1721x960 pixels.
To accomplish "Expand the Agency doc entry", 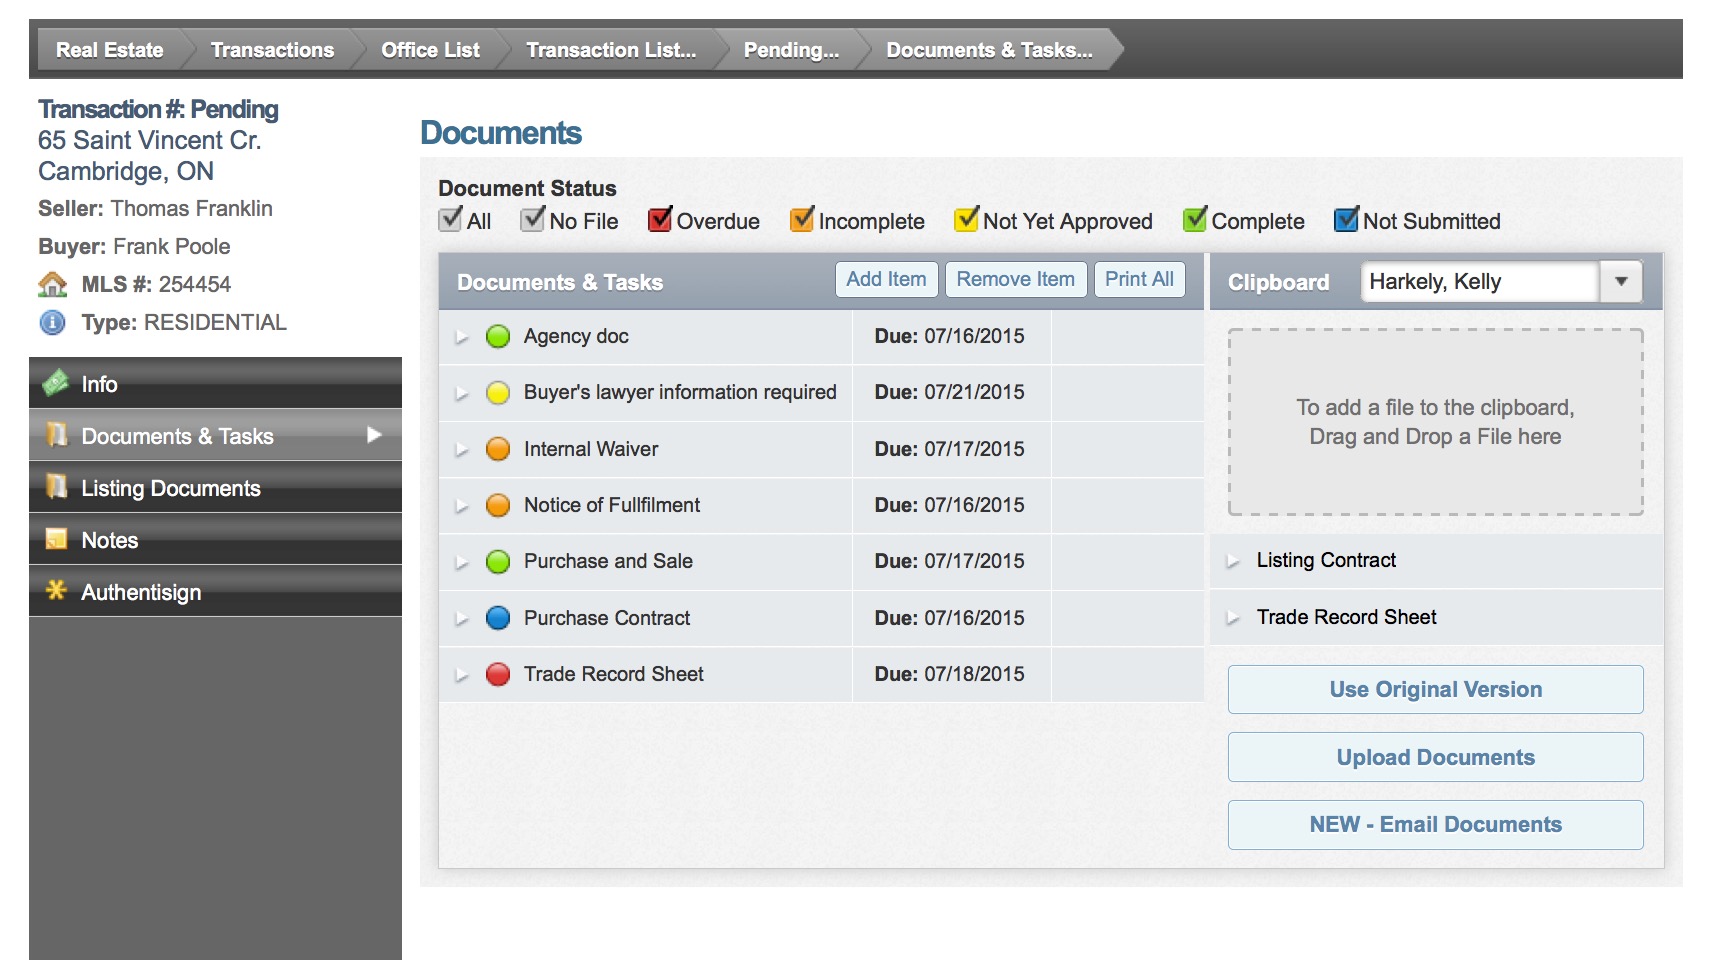I will (463, 336).
